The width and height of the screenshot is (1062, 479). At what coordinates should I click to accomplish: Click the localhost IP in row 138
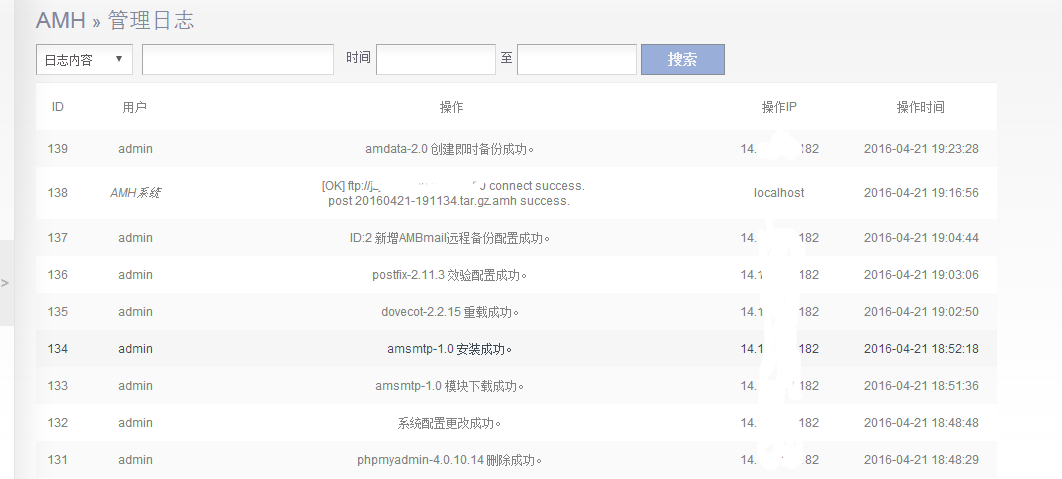(779, 193)
